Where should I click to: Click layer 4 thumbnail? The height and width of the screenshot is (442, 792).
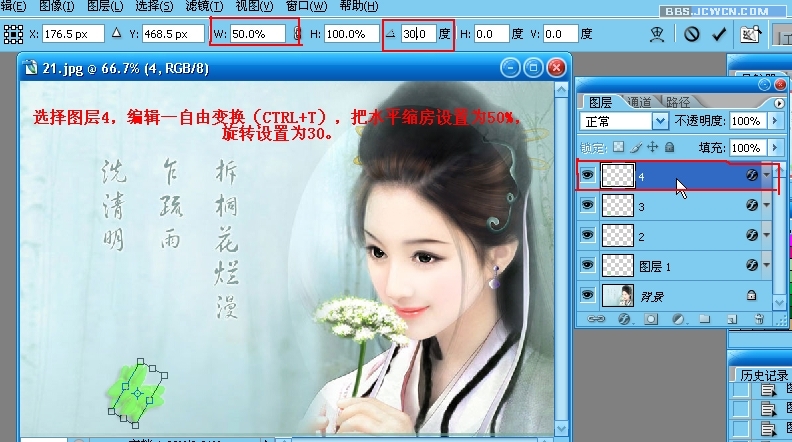pos(618,176)
